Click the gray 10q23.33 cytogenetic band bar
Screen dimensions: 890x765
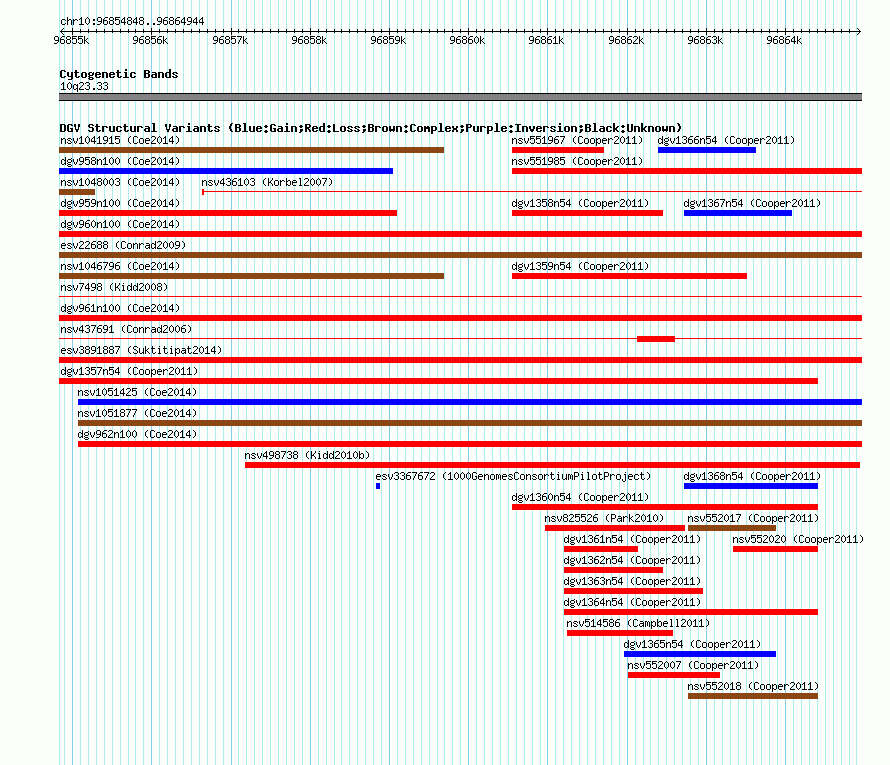tap(460, 97)
